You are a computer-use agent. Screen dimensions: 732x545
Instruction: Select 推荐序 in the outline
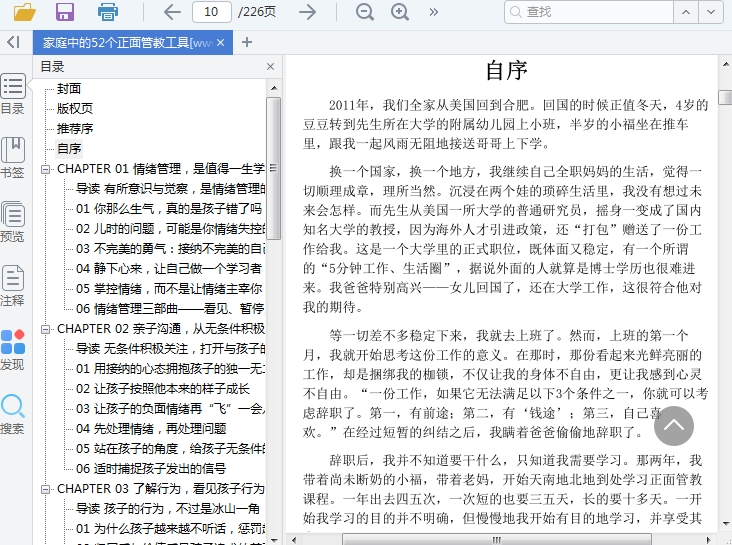(x=75, y=129)
